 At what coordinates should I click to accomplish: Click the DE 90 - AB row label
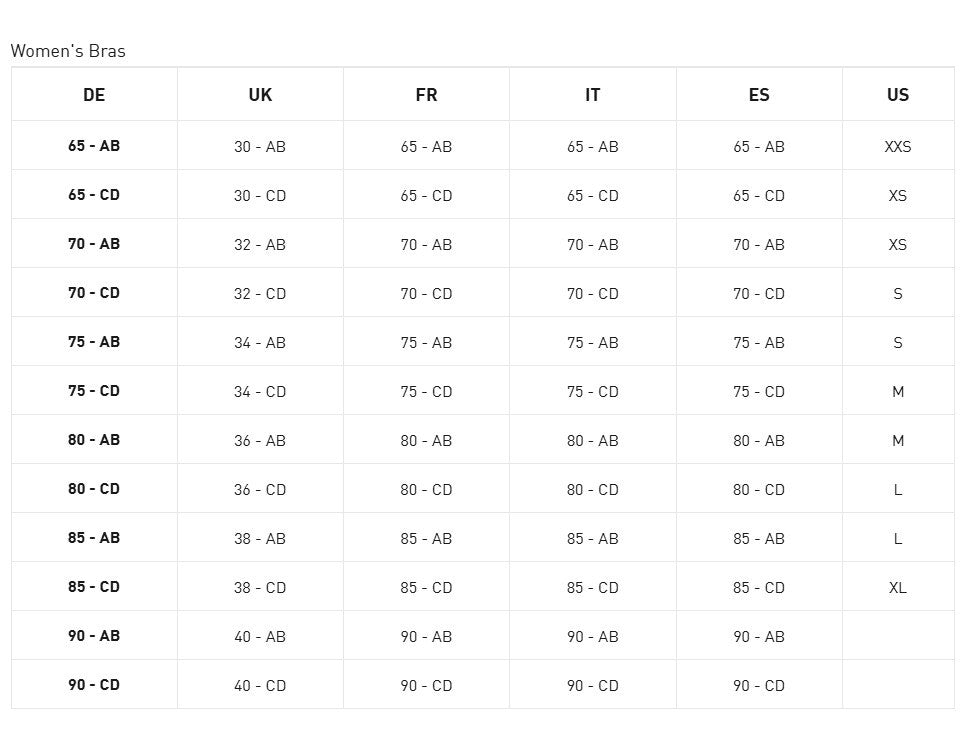click(x=94, y=636)
